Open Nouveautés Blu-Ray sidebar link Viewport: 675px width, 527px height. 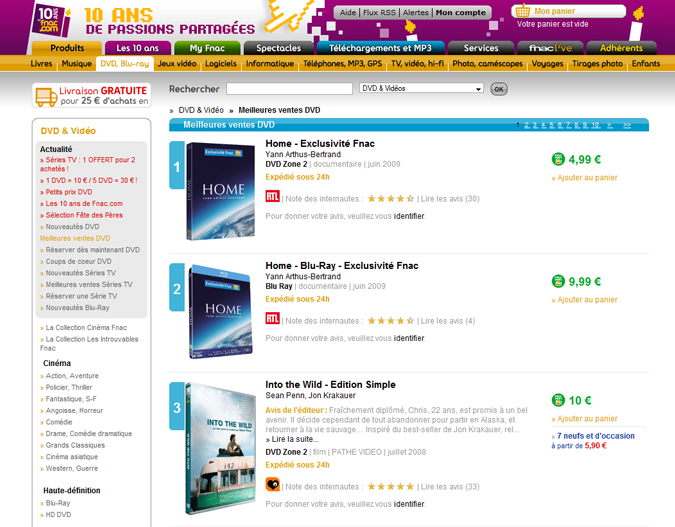point(77,307)
